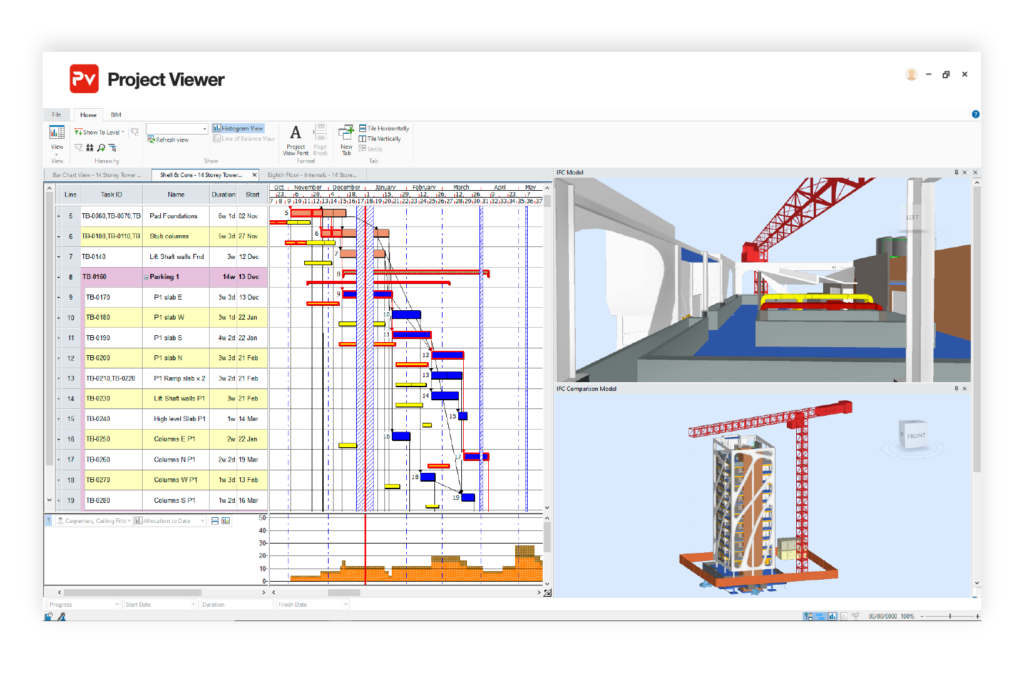Click the histogram row number 1 button
The width and height of the screenshot is (1024, 673).
(48, 521)
